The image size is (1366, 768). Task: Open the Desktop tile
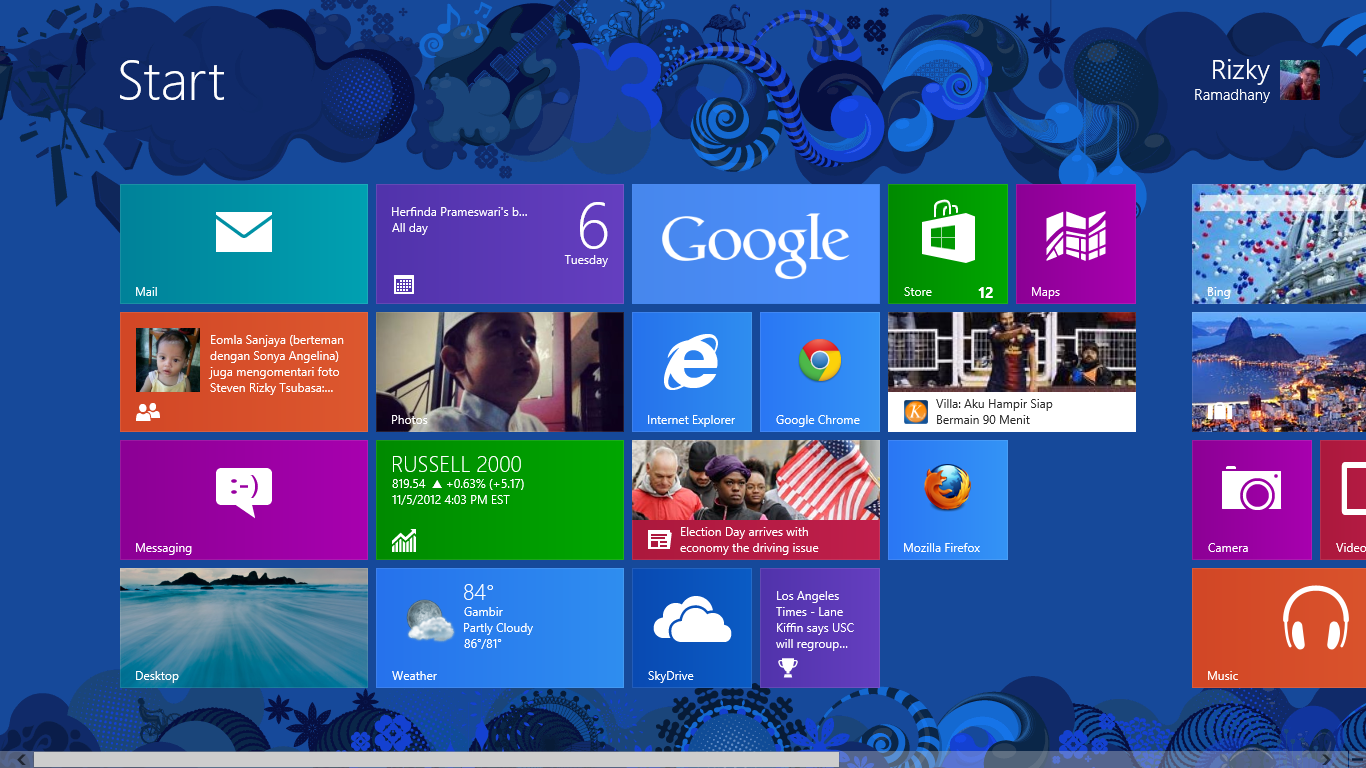244,628
